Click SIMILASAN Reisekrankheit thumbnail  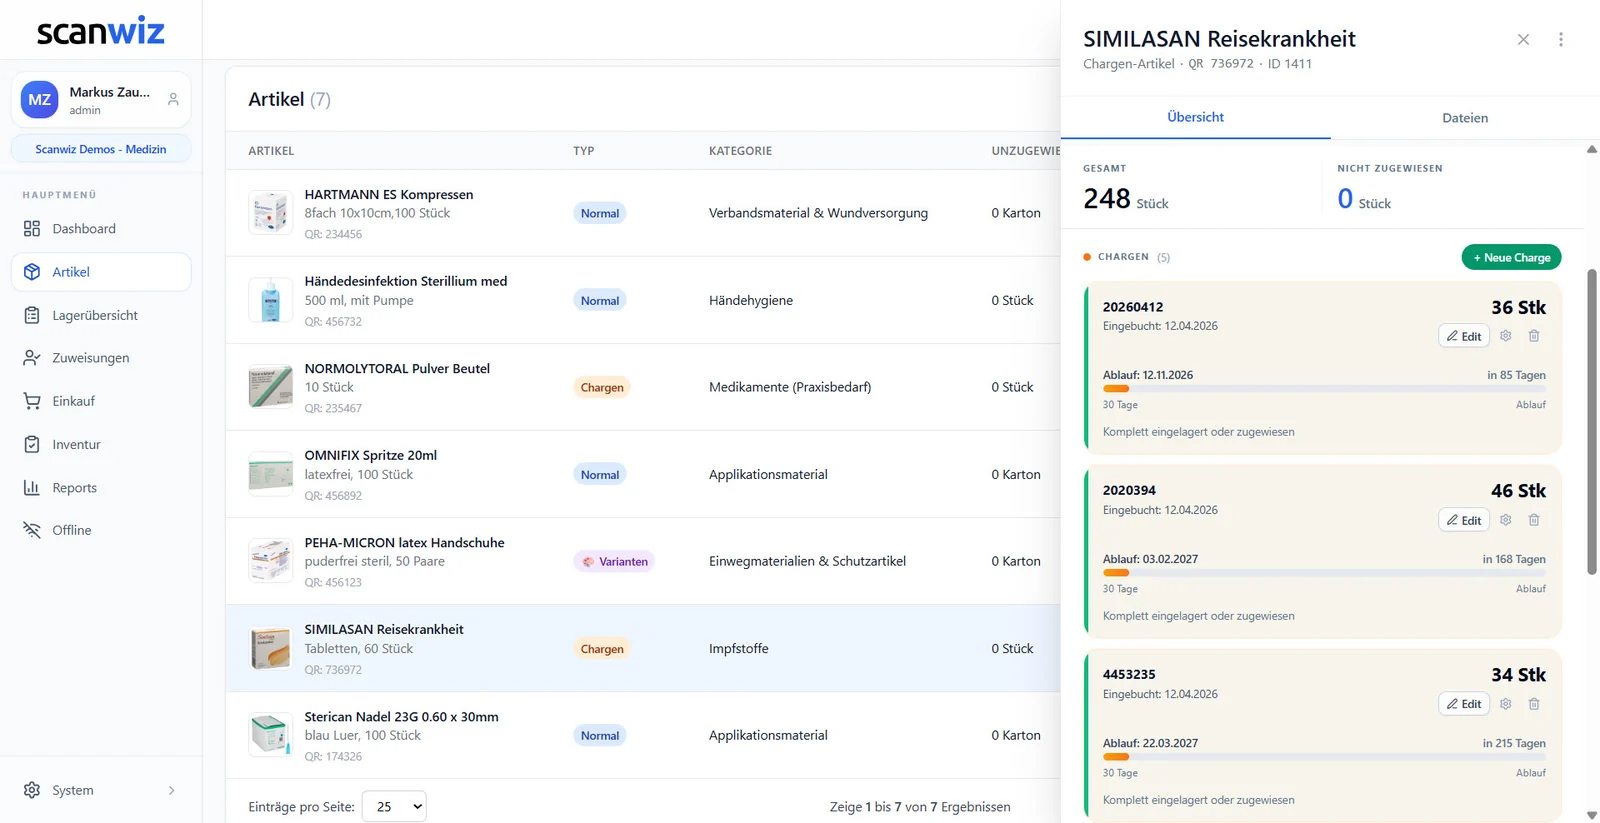point(270,648)
